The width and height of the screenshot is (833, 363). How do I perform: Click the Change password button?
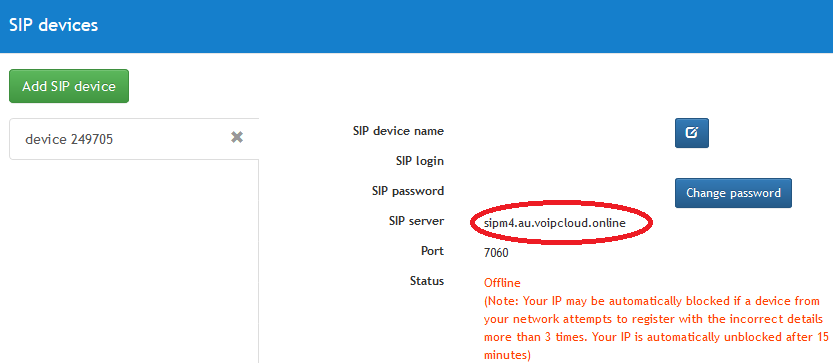733,193
